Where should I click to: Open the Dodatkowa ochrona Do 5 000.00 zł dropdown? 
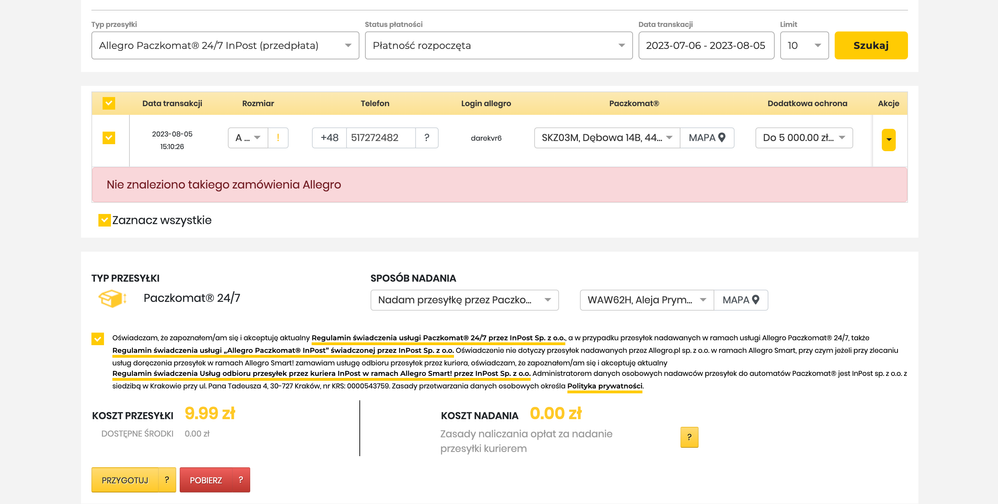(x=804, y=137)
